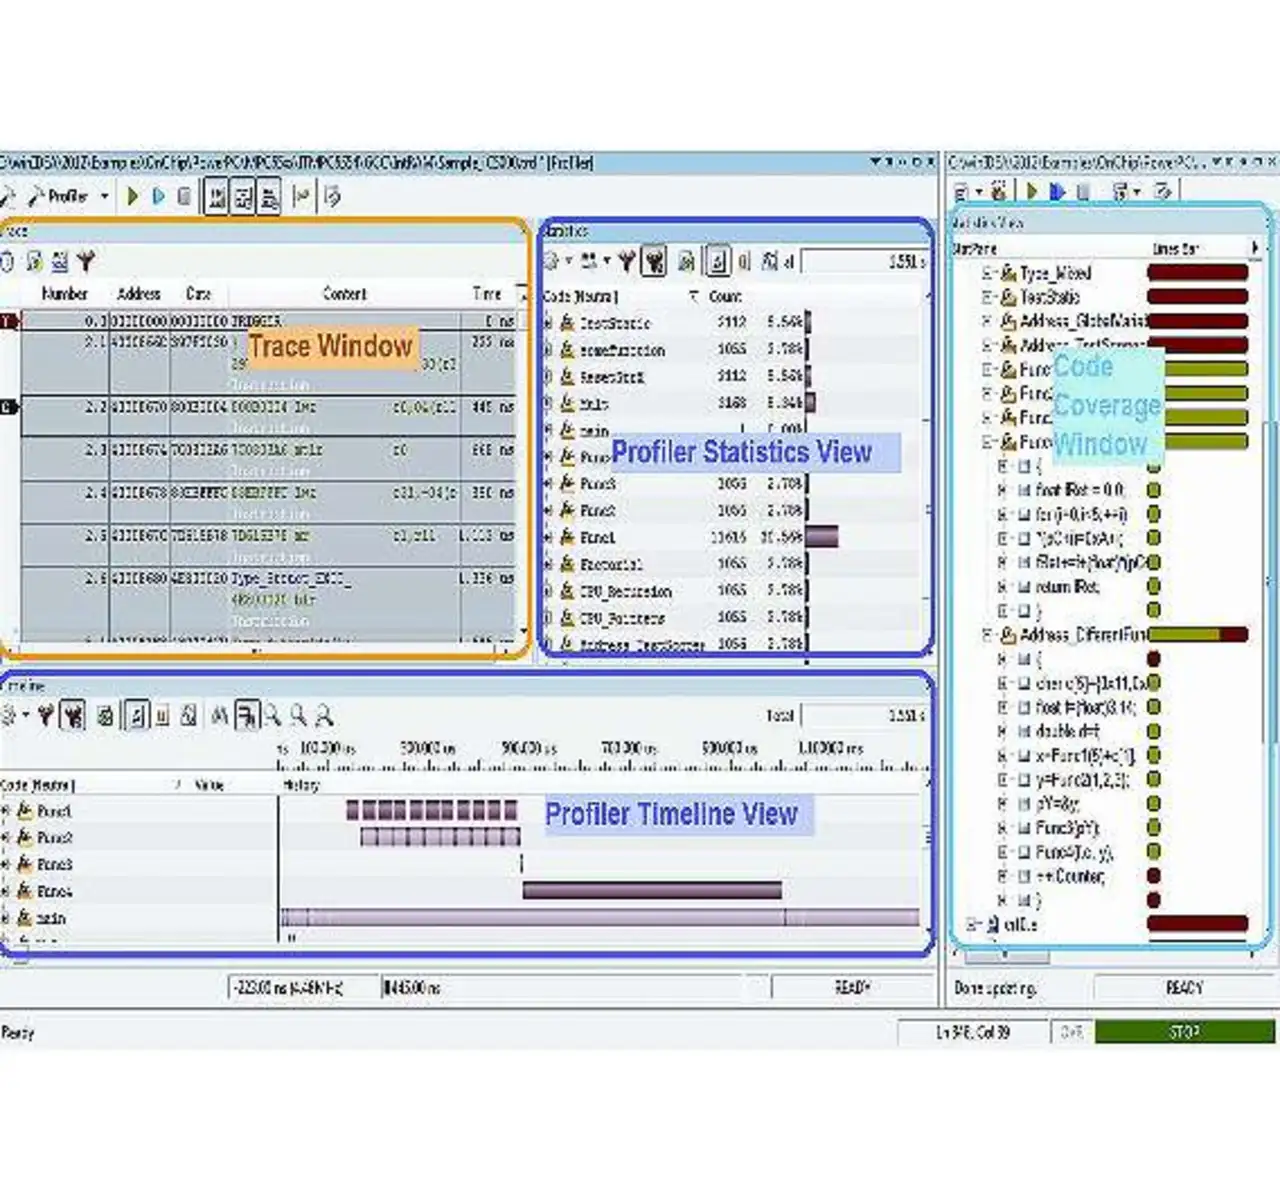Click the Count column header in Statistics

pyautogui.click(x=725, y=297)
